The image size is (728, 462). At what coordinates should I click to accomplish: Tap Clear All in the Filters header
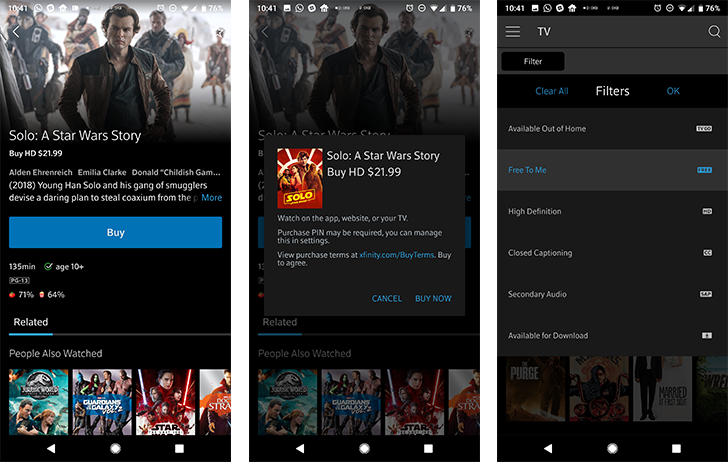coord(552,91)
